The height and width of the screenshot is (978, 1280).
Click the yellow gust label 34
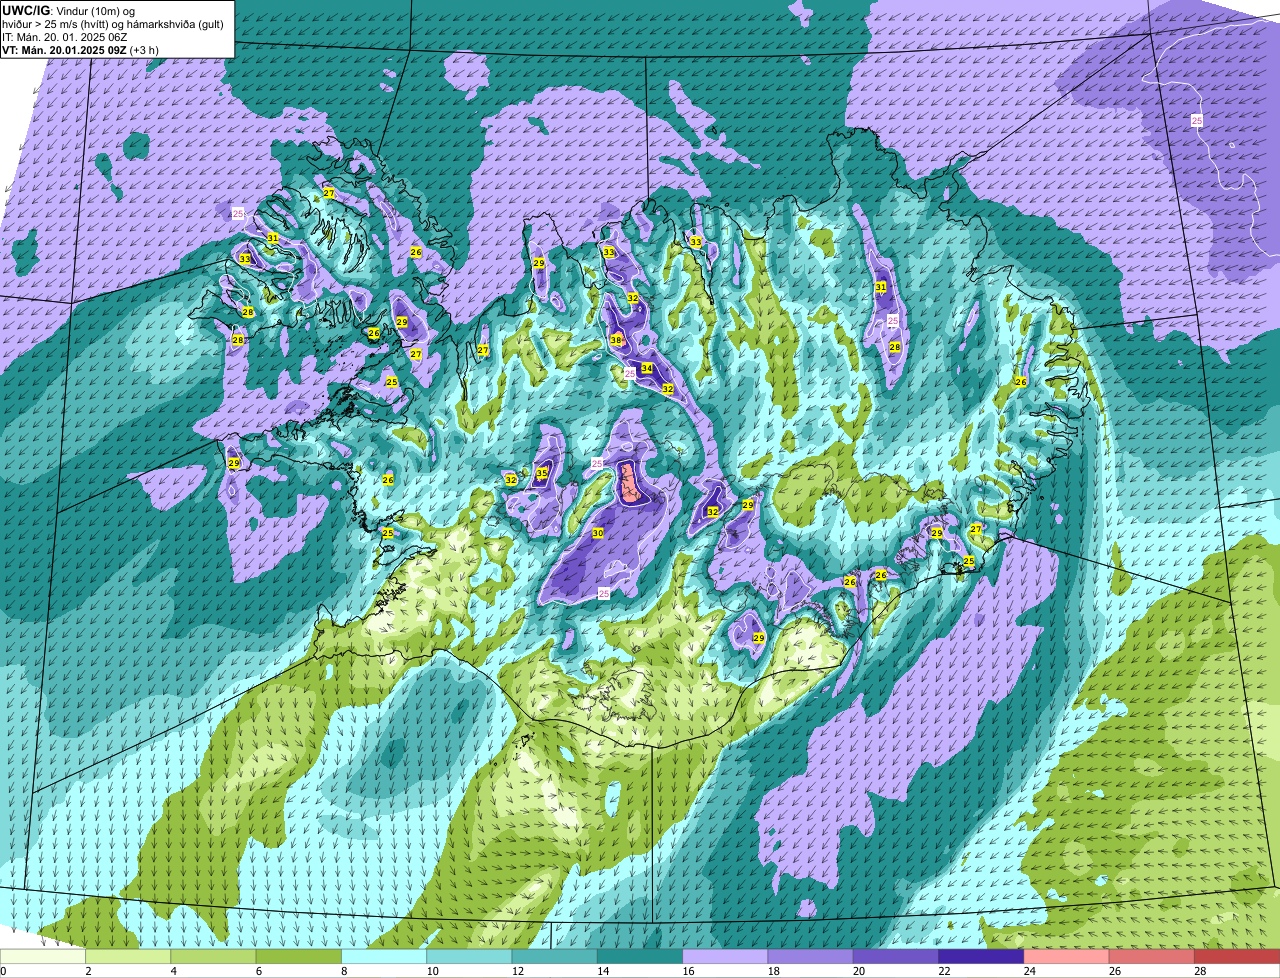647,368
